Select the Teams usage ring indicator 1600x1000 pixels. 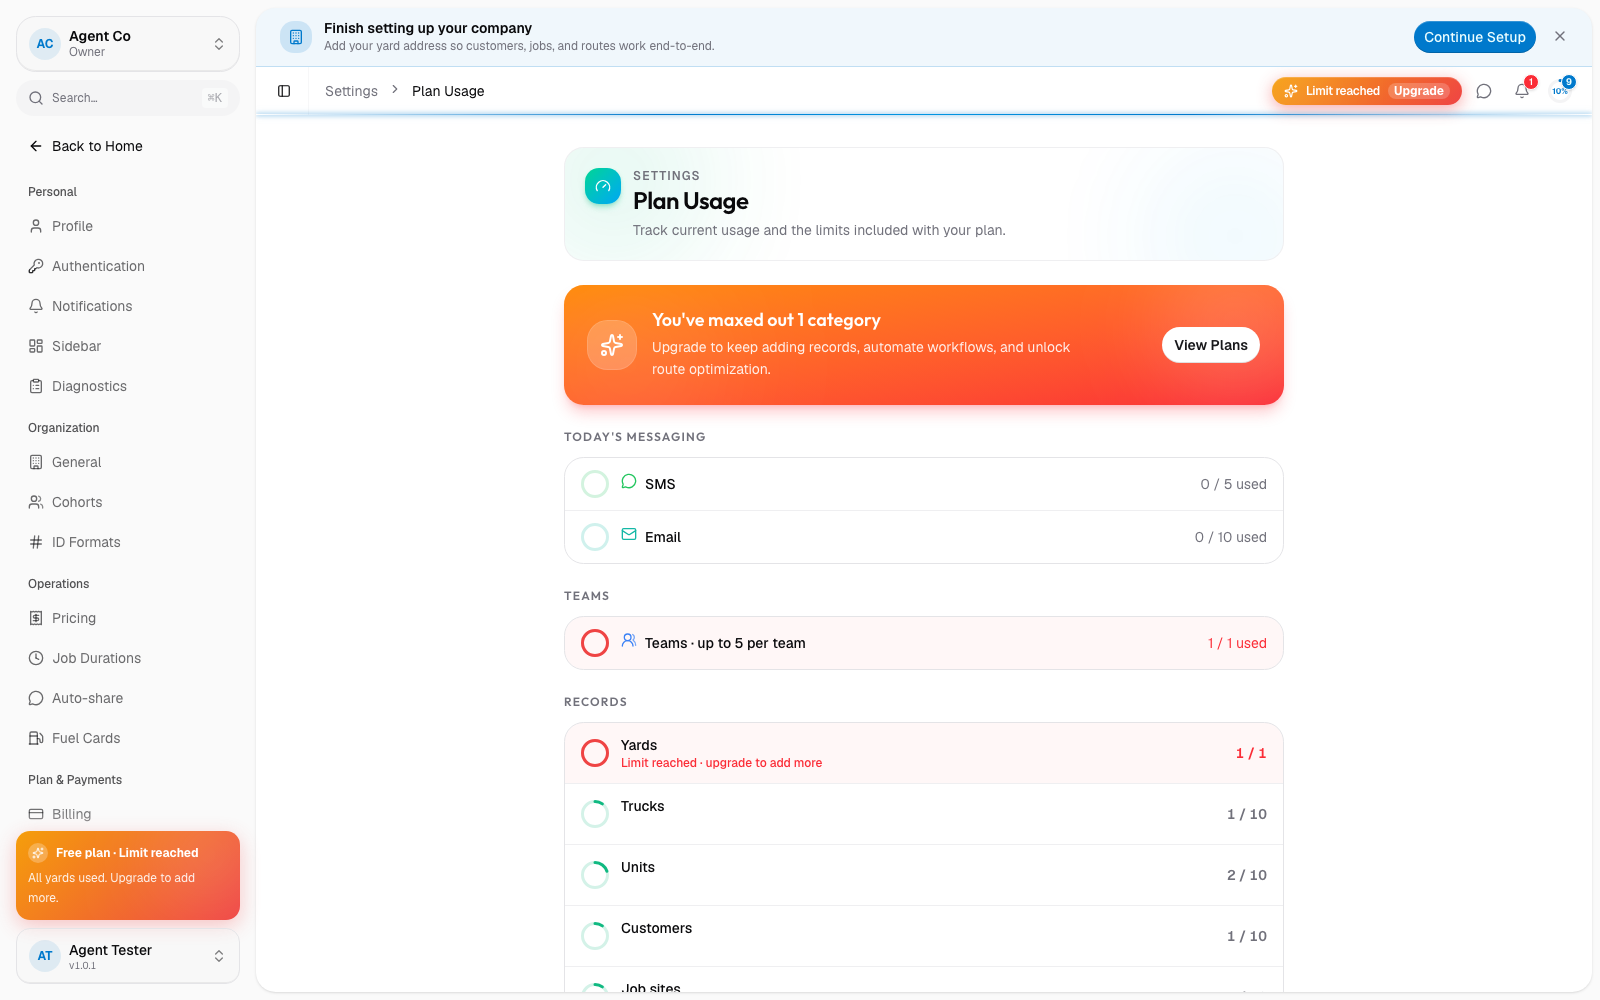(x=595, y=643)
